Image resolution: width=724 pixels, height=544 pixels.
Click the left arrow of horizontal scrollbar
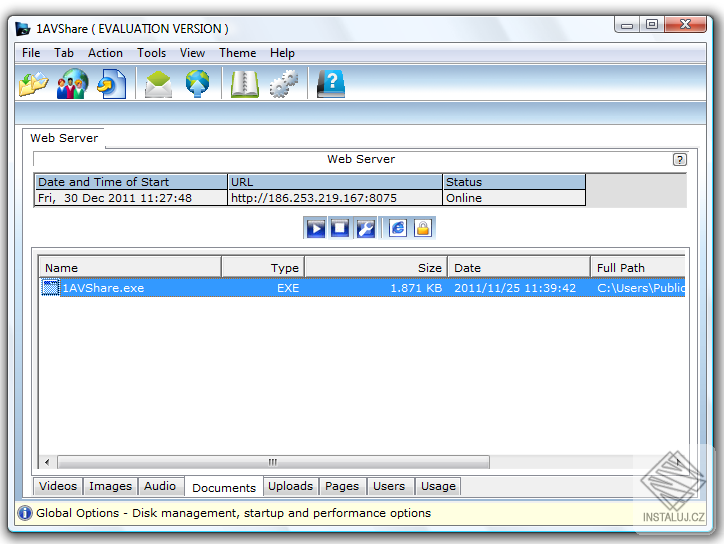[47, 462]
